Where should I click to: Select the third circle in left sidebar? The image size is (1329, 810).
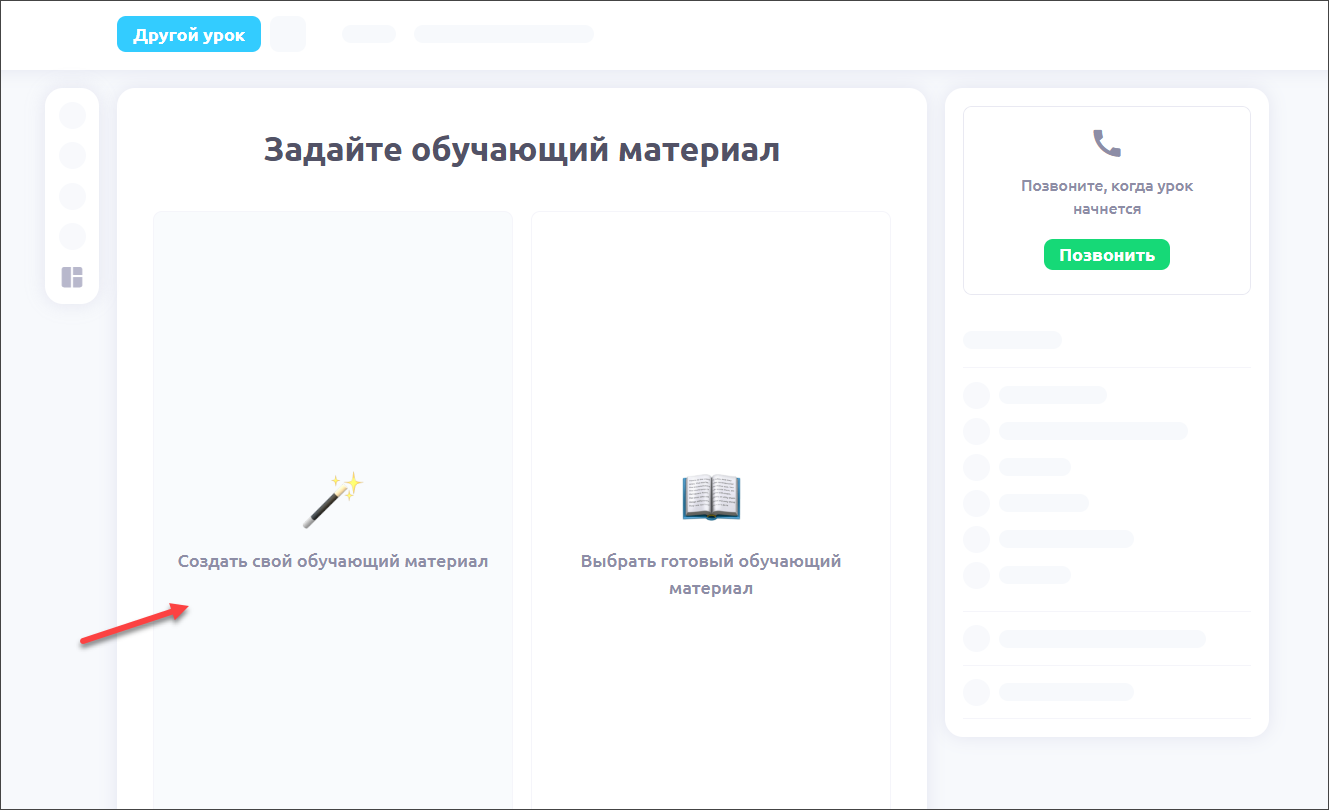coord(72,196)
